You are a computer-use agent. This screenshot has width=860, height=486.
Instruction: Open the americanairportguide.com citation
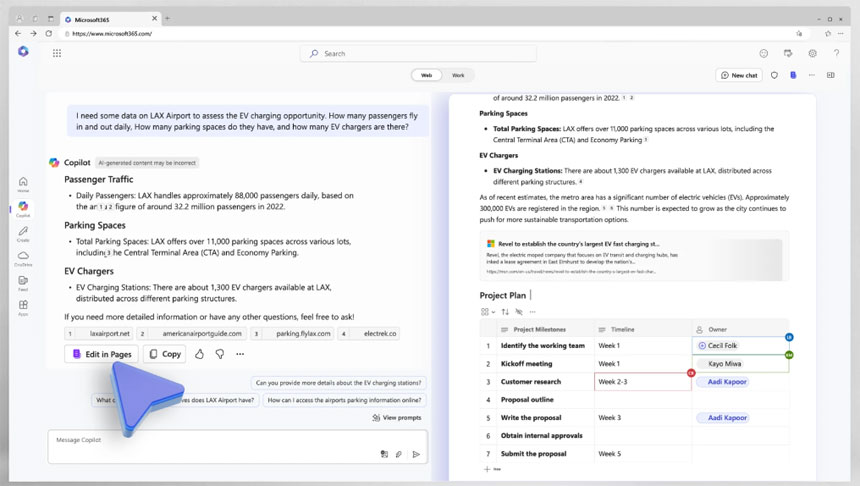pyautogui.click(x=191, y=334)
